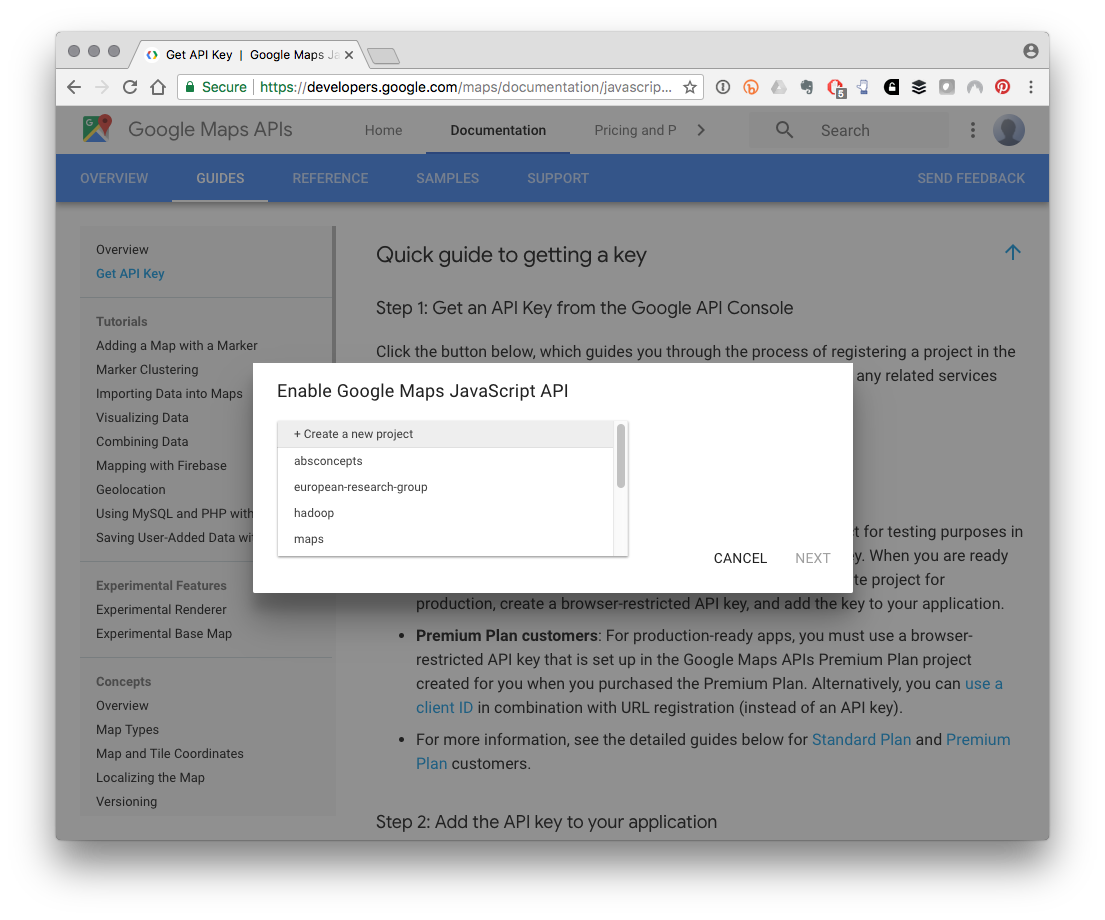Screen dimensions: 1105x920
Task: Open the top Overview sidebar link
Action: click(123, 250)
